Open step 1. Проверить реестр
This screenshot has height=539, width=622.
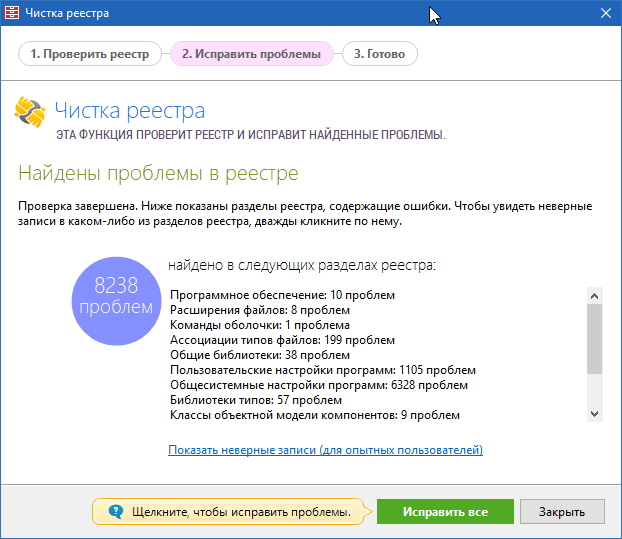[90, 54]
